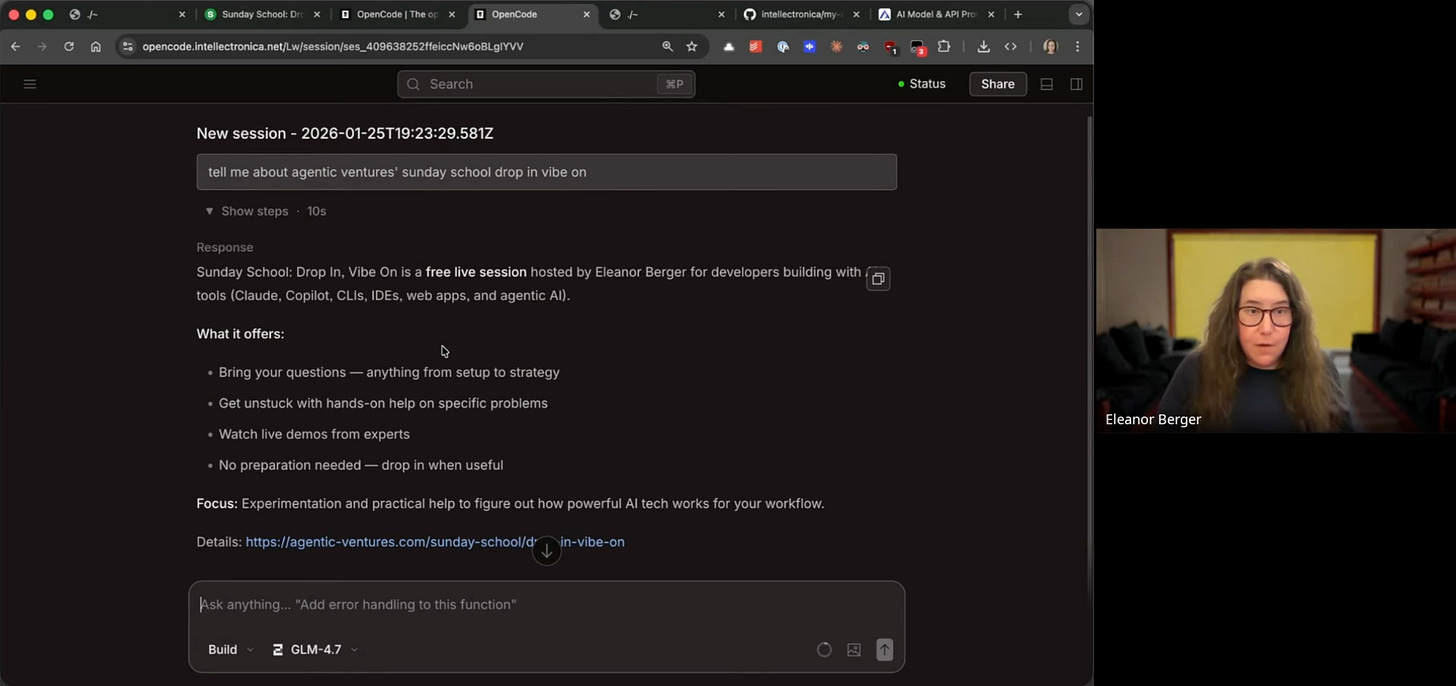Click the blue sparkle extension icon
This screenshot has height=686, width=1456.
[810, 46]
